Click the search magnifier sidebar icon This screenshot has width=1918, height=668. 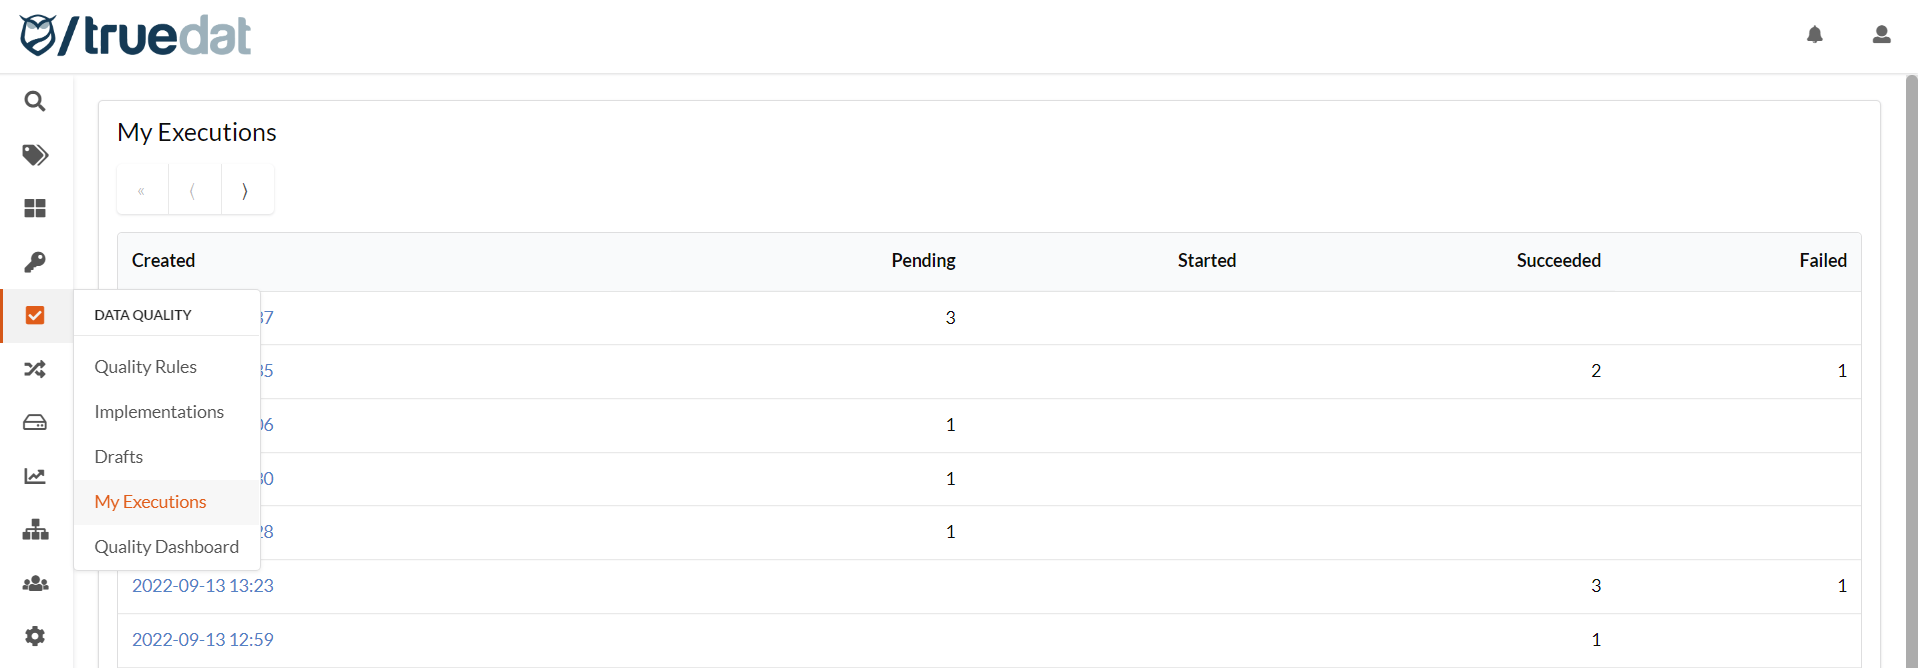pos(35,101)
